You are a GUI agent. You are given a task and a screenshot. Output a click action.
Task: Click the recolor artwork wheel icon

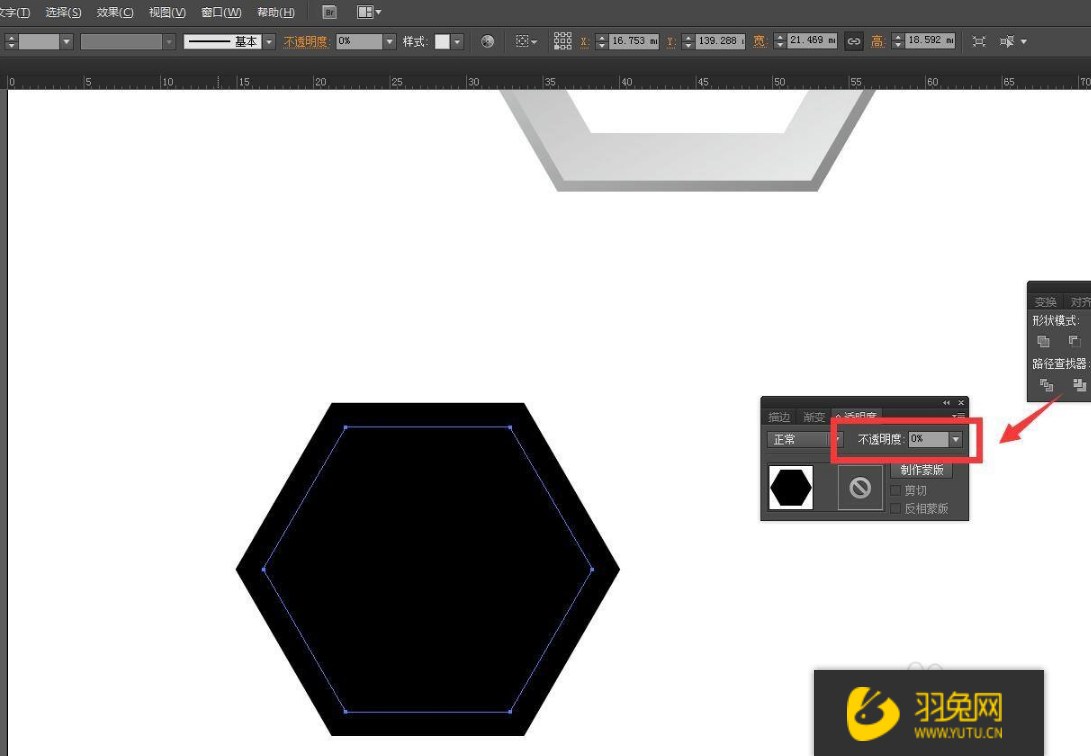click(488, 42)
